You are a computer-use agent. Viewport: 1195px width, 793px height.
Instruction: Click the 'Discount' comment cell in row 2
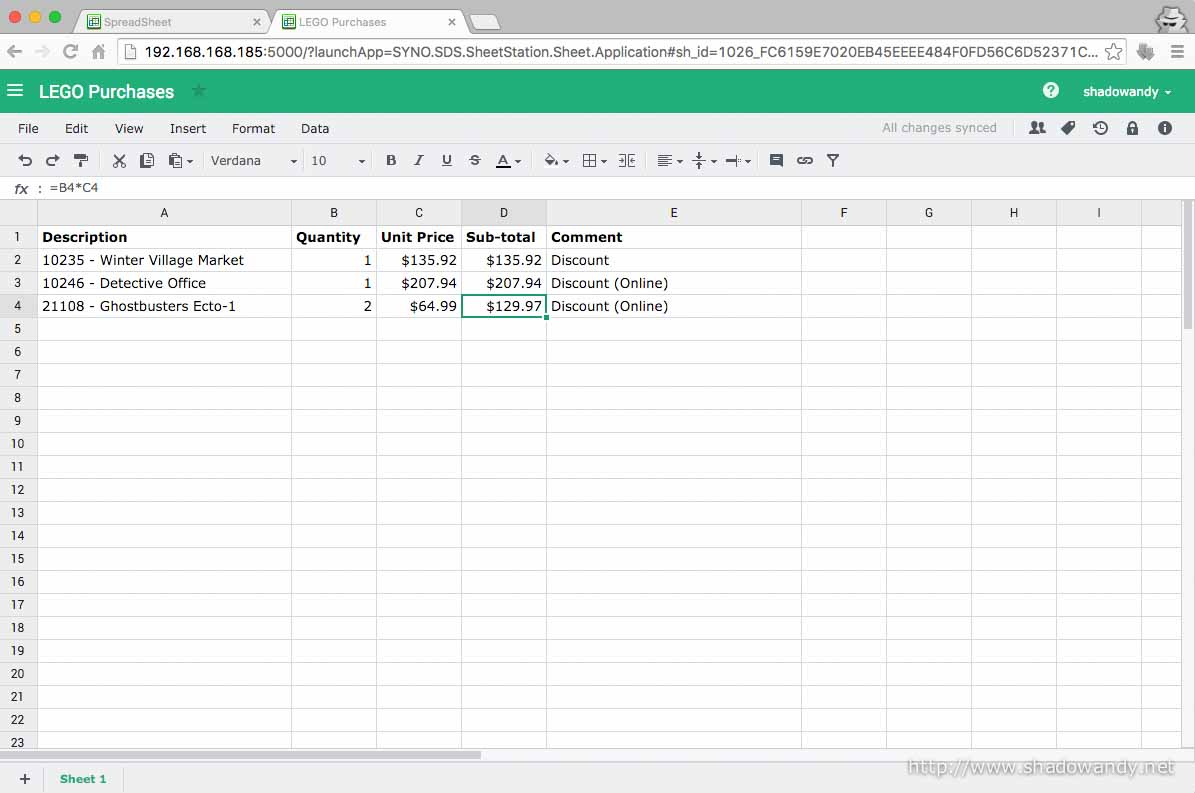coord(674,261)
